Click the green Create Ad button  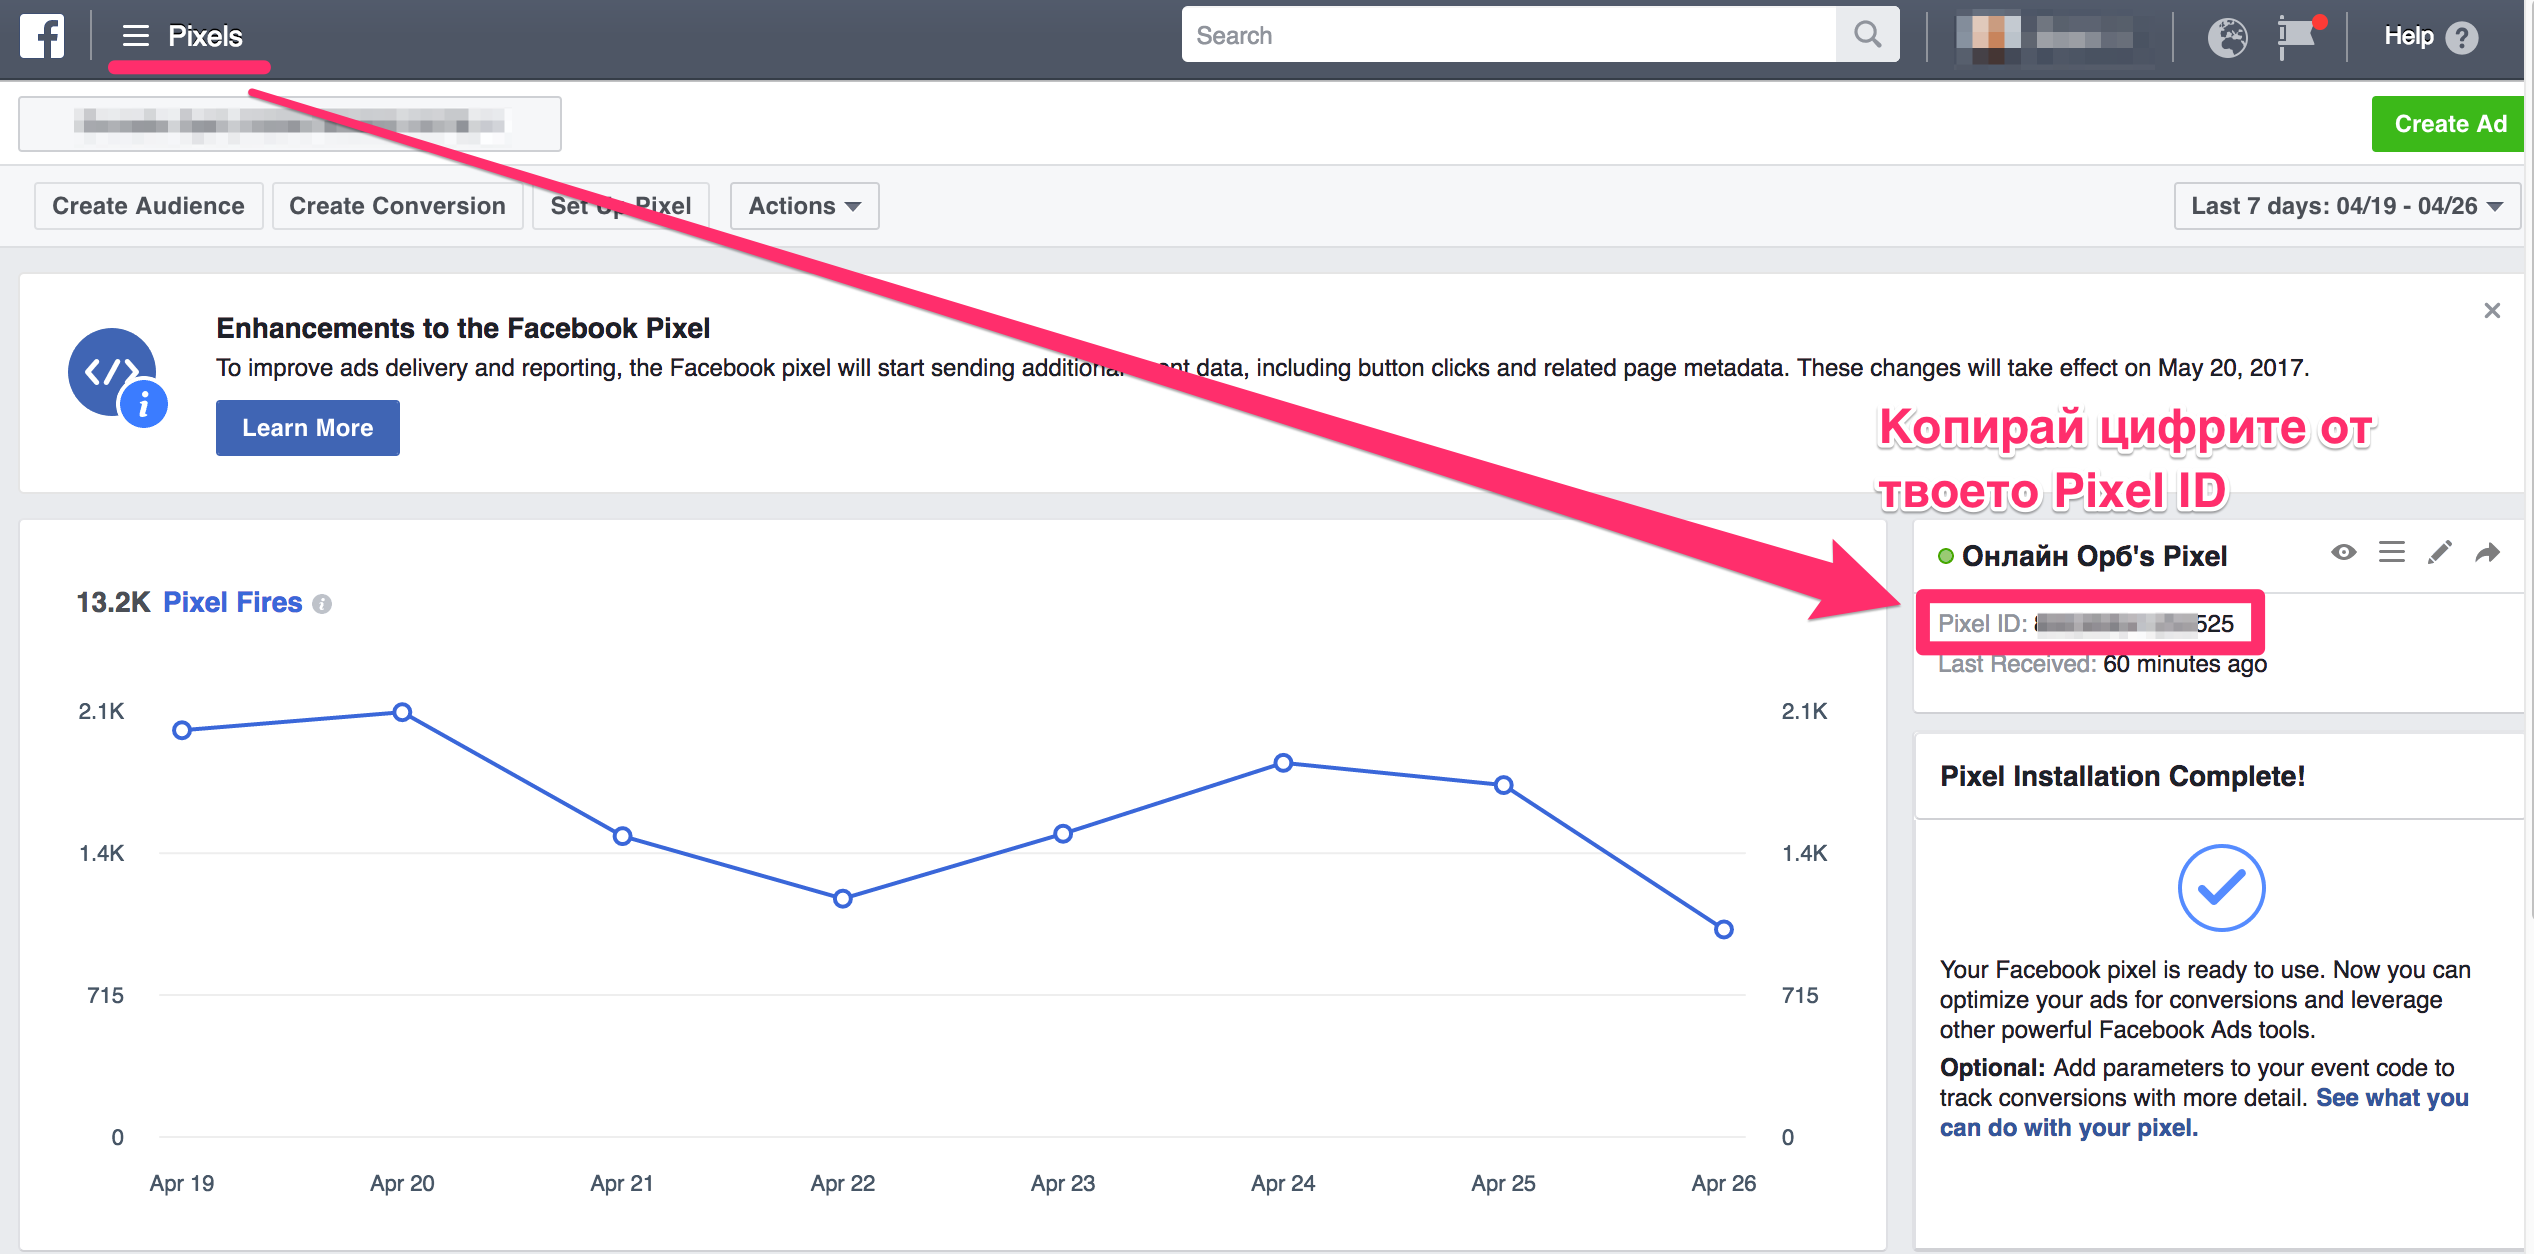click(2449, 124)
